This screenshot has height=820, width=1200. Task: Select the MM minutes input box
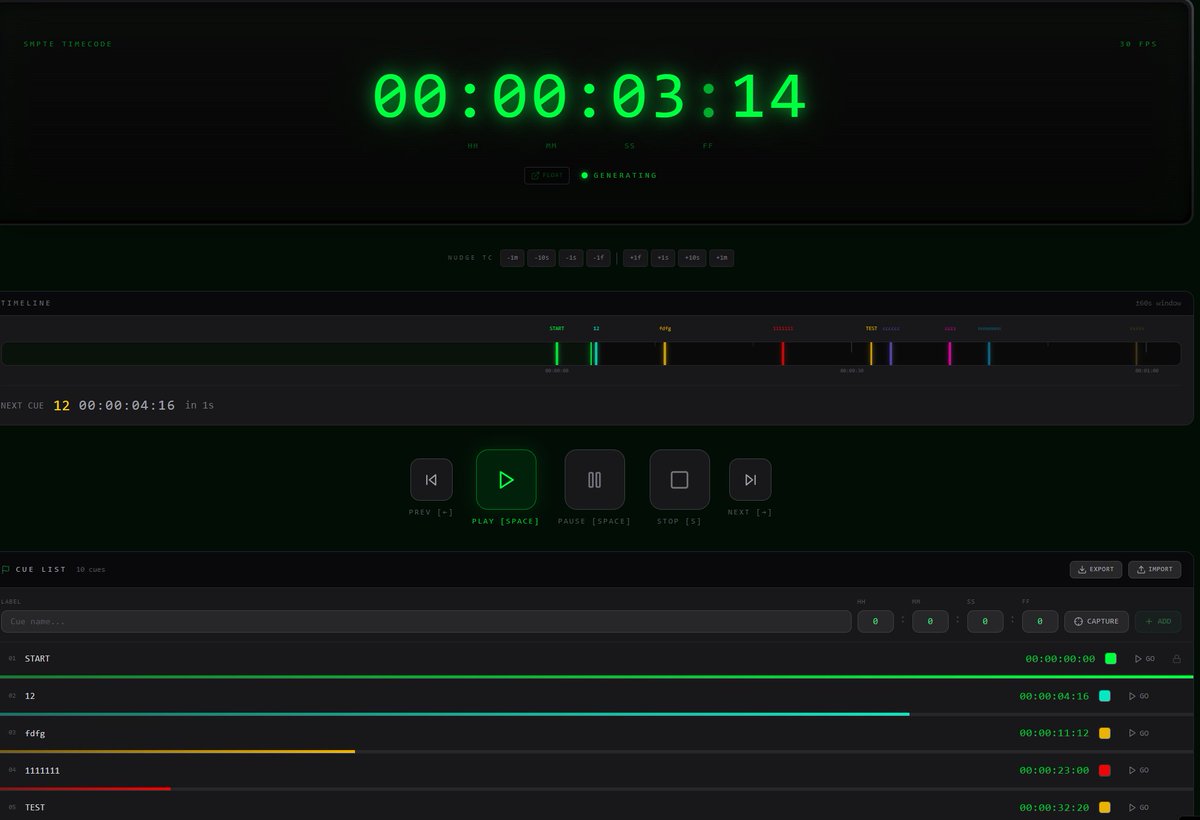(x=930, y=621)
